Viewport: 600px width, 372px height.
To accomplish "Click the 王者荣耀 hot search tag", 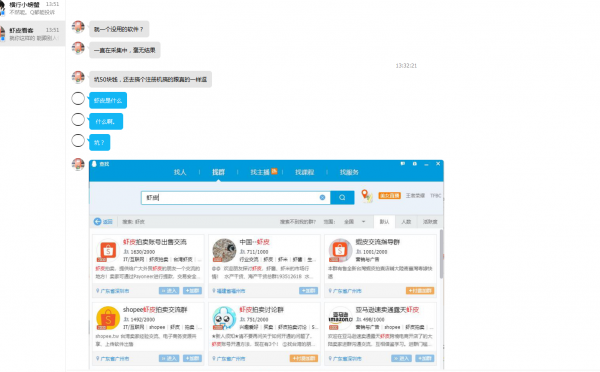I will coord(415,196).
